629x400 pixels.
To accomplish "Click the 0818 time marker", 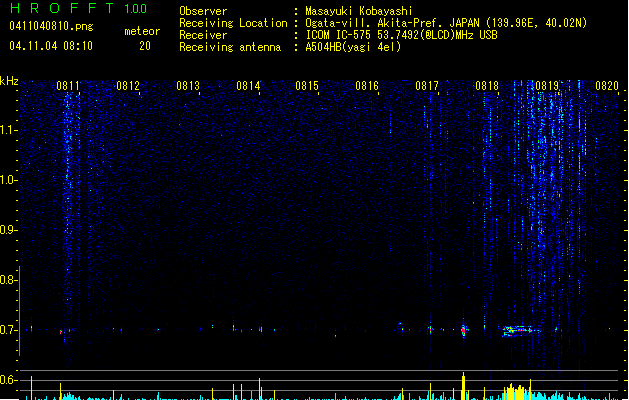I will pos(487,86).
